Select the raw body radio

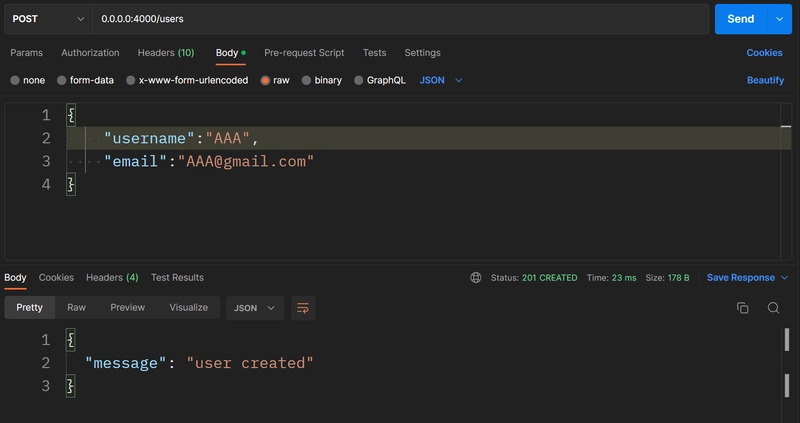[x=265, y=80]
